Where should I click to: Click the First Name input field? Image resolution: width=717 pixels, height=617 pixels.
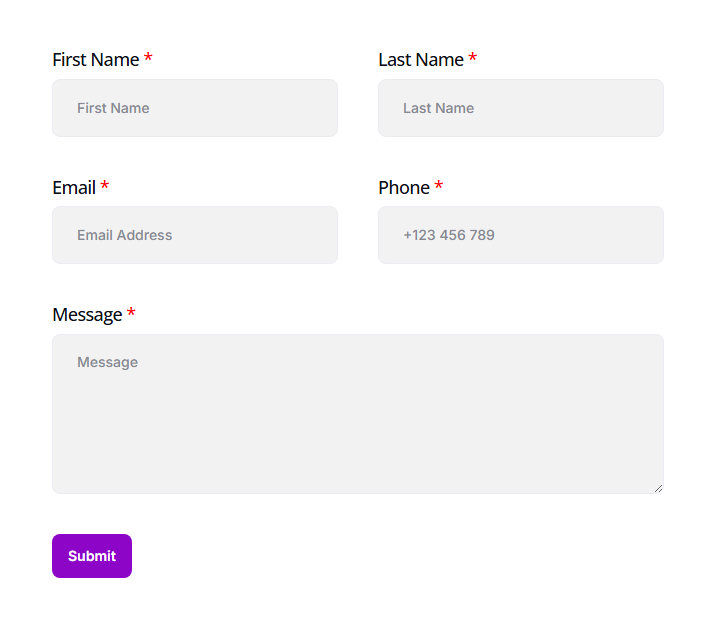click(195, 108)
